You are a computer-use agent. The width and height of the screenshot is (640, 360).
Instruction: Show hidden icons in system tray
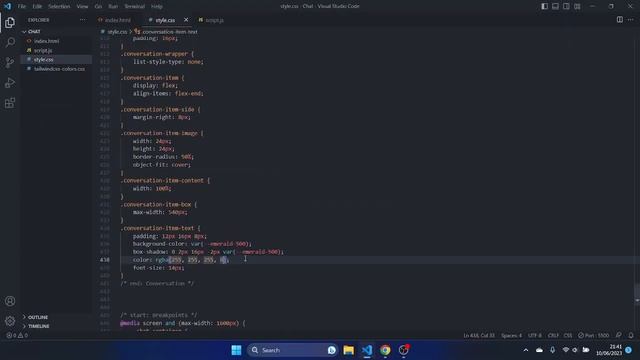[x=526, y=350]
